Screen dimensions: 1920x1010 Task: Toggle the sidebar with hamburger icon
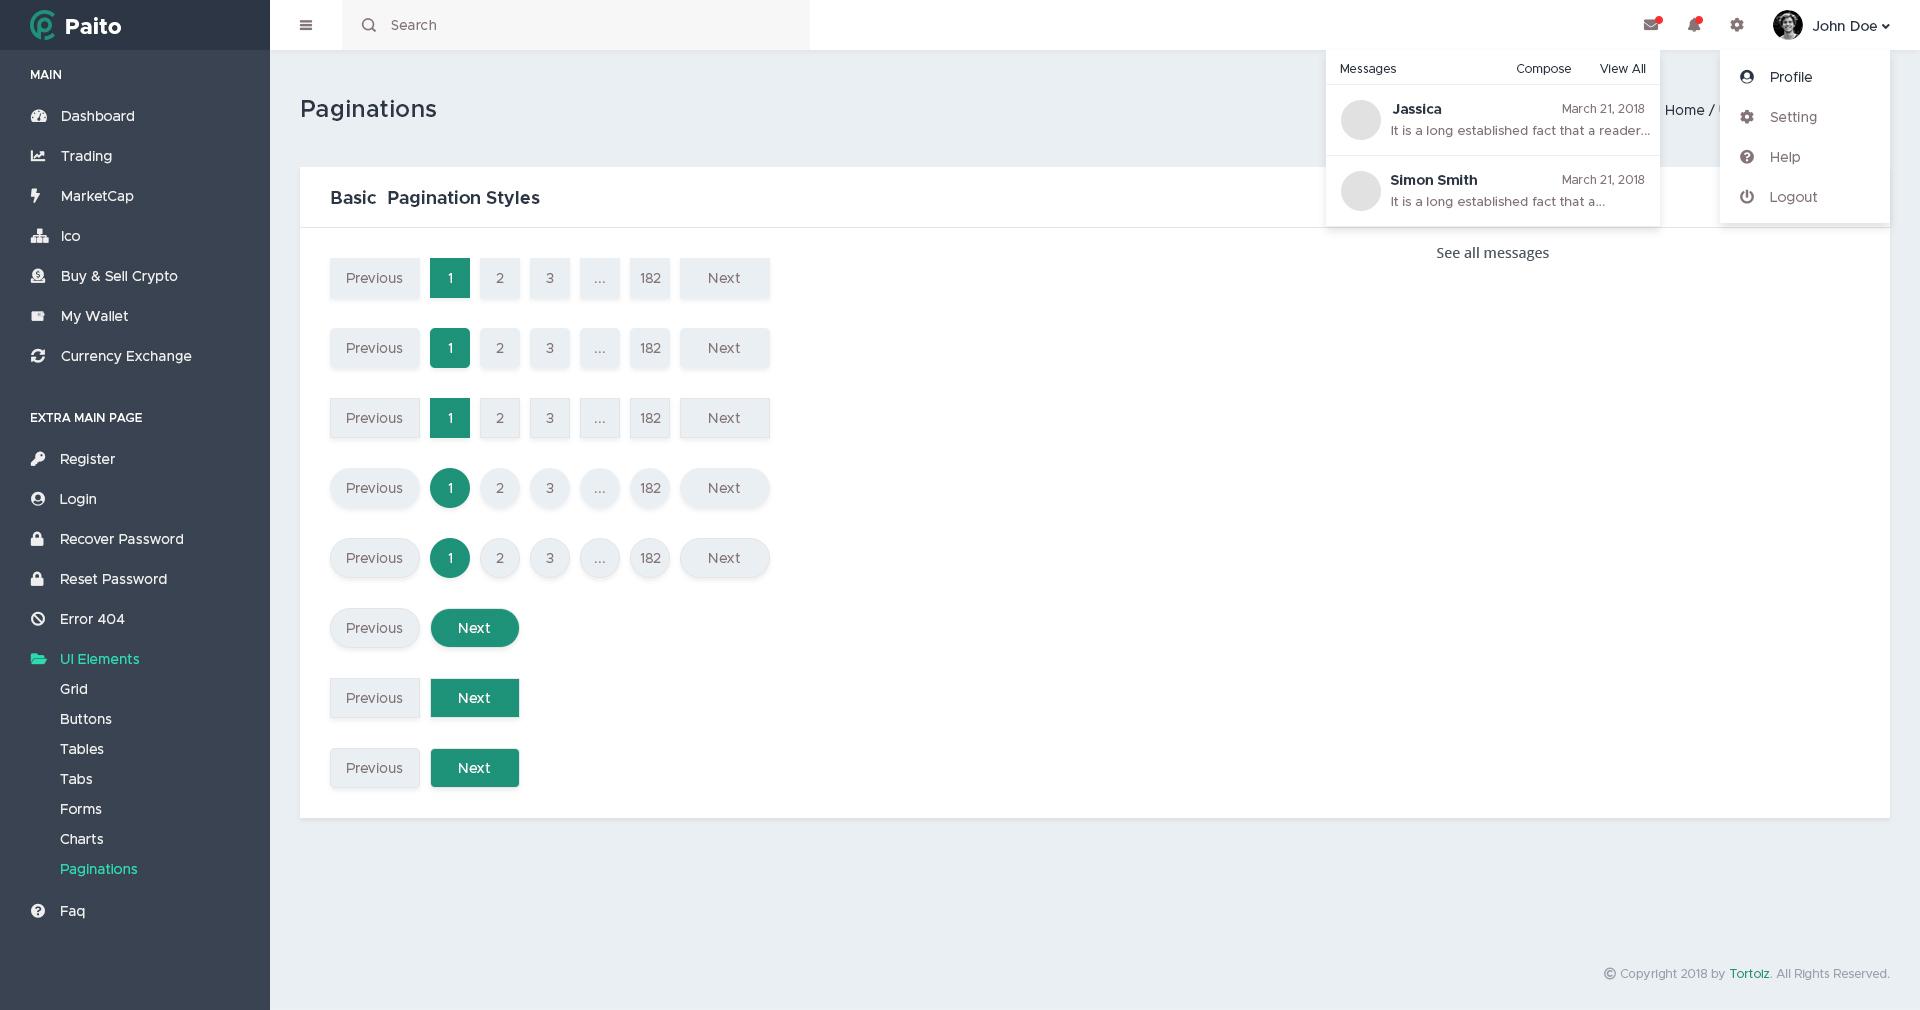pos(306,25)
